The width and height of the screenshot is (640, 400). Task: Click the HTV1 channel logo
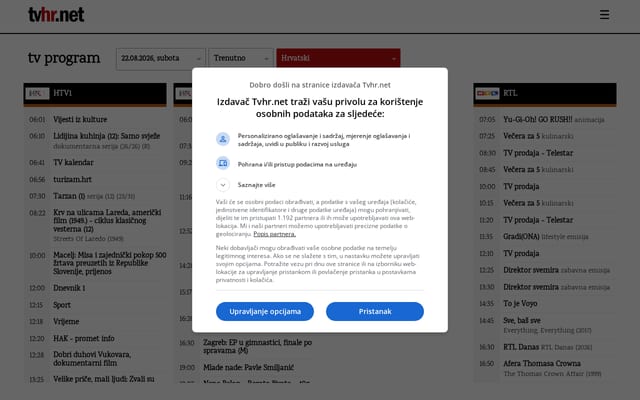pos(38,93)
